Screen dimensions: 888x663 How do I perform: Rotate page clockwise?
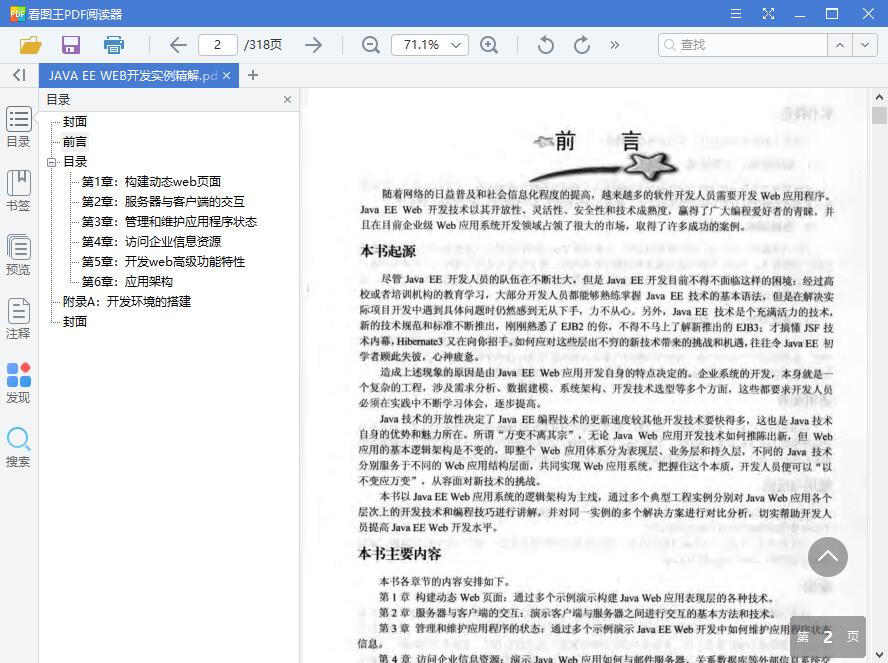click(x=582, y=45)
